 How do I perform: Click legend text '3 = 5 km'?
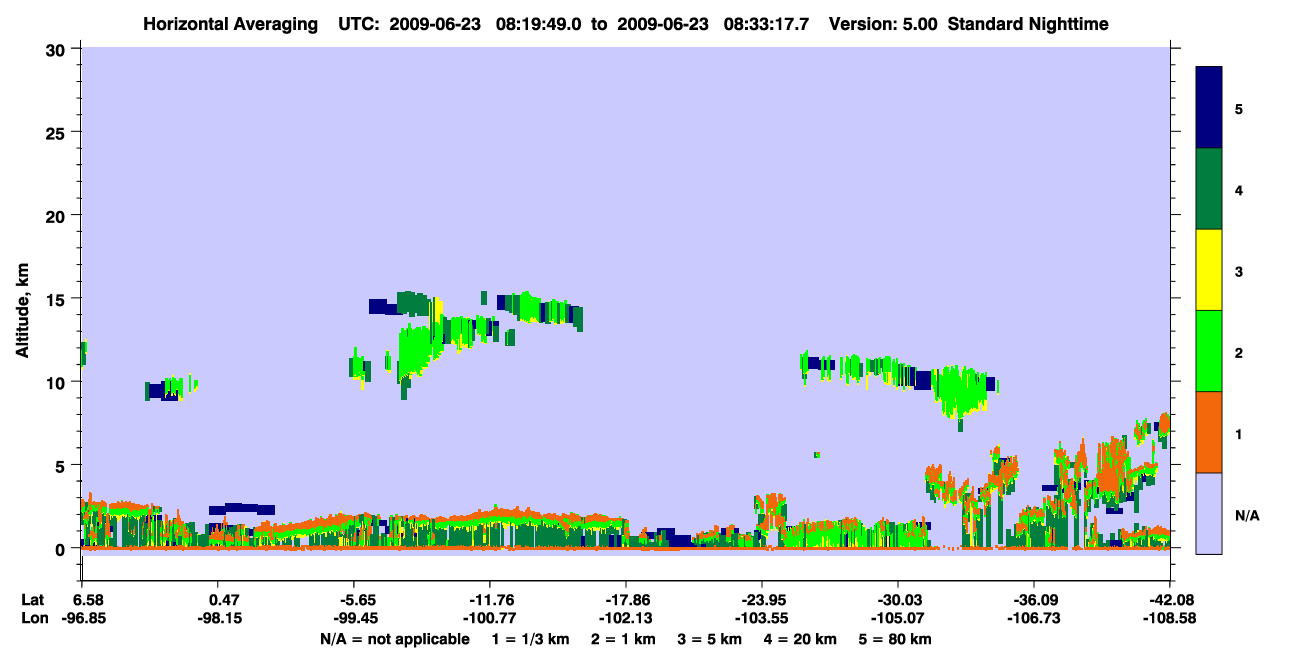(709, 638)
